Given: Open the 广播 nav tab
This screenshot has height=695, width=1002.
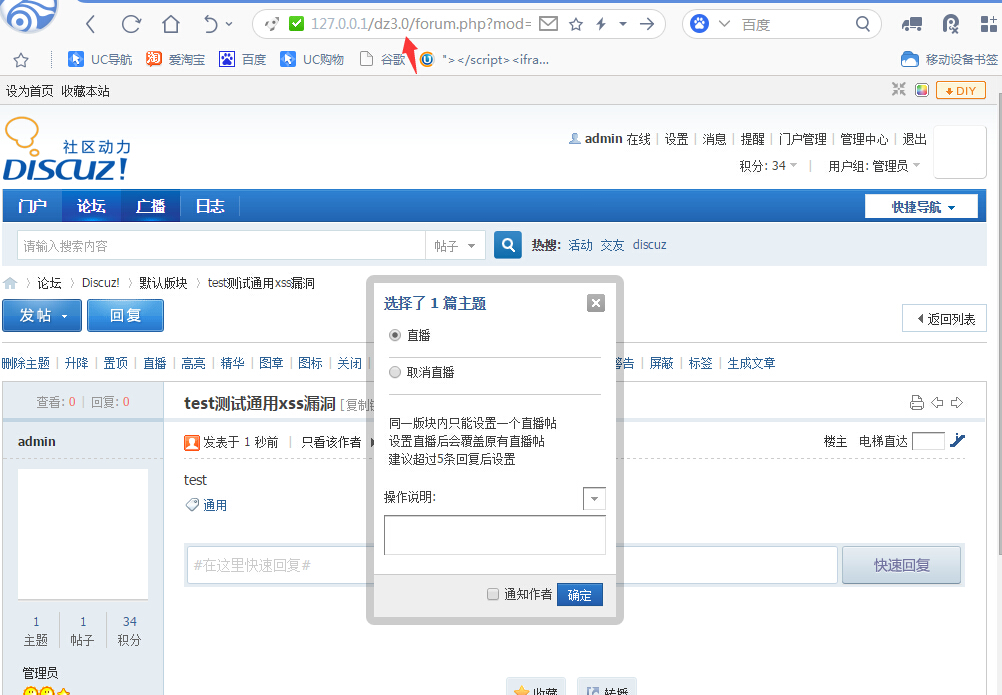Looking at the screenshot, I should [x=150, y=206].
